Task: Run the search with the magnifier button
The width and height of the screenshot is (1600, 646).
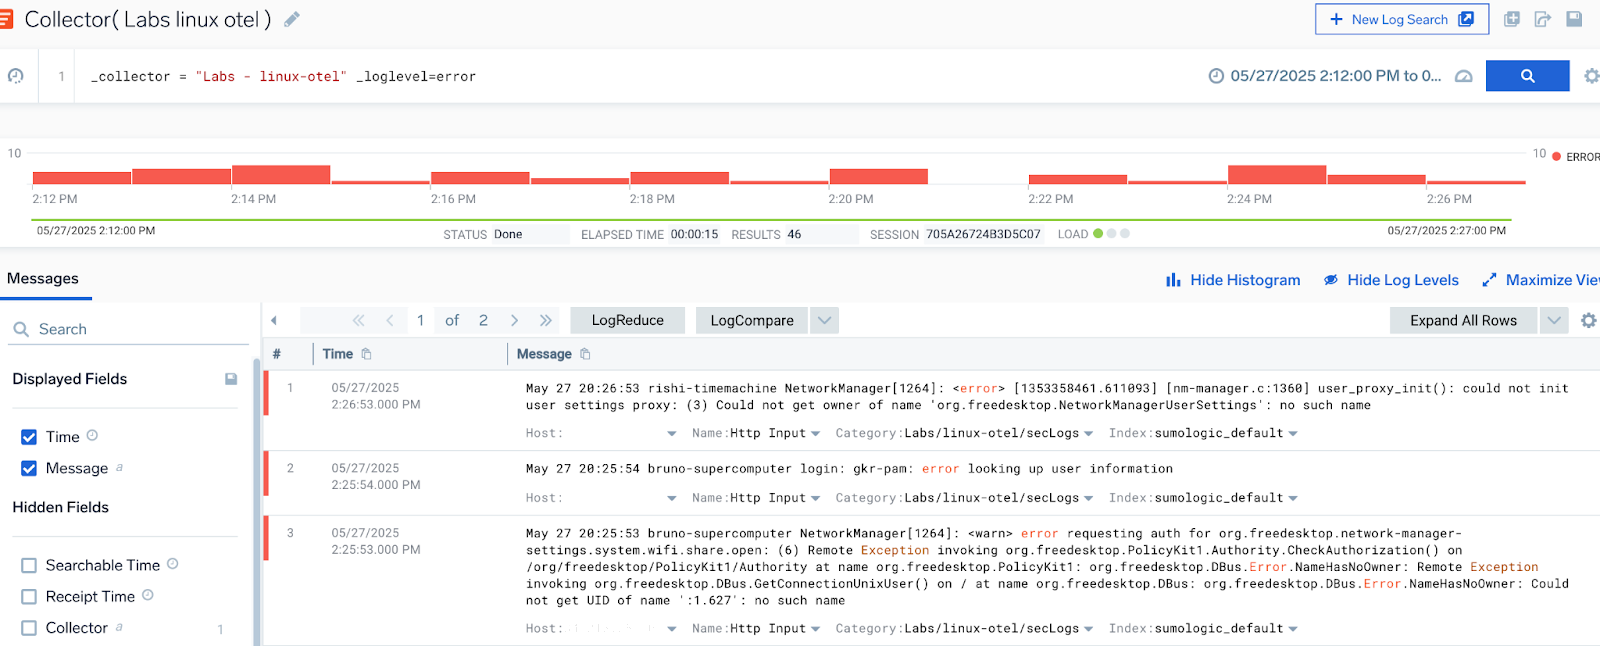Action: tap(1527, 76)
